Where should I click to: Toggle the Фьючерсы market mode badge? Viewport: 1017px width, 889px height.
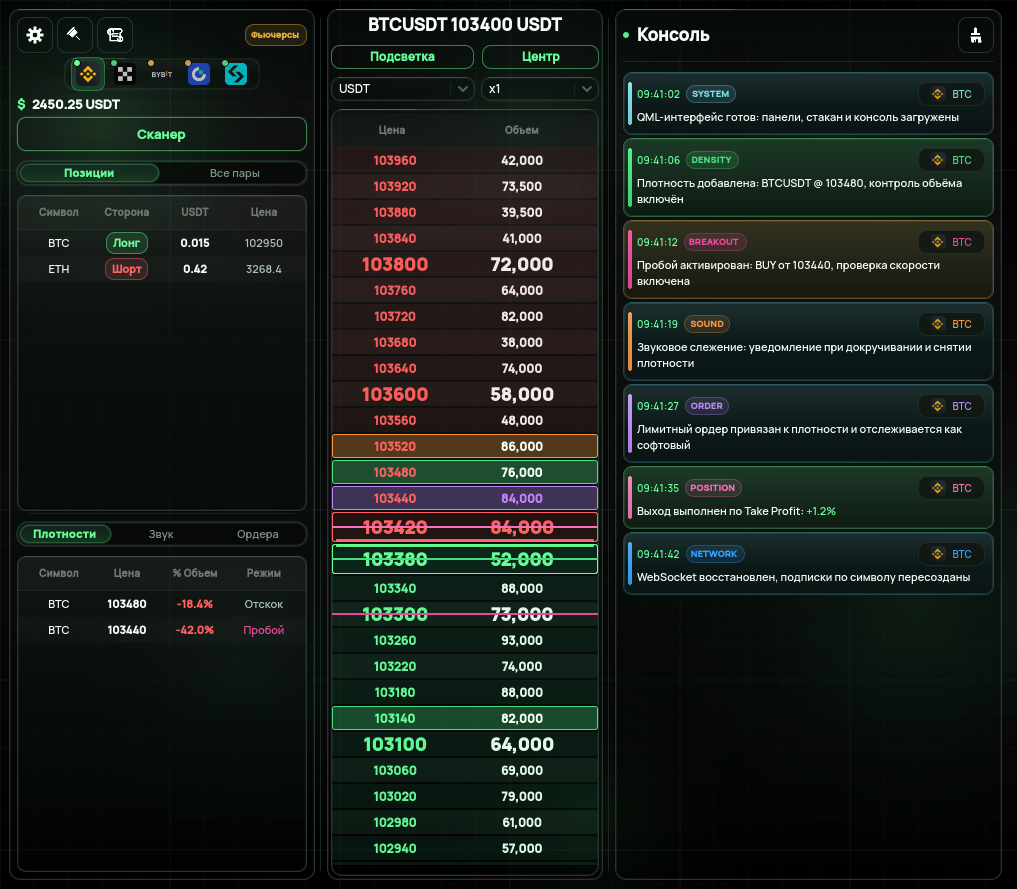coord(275,35)
